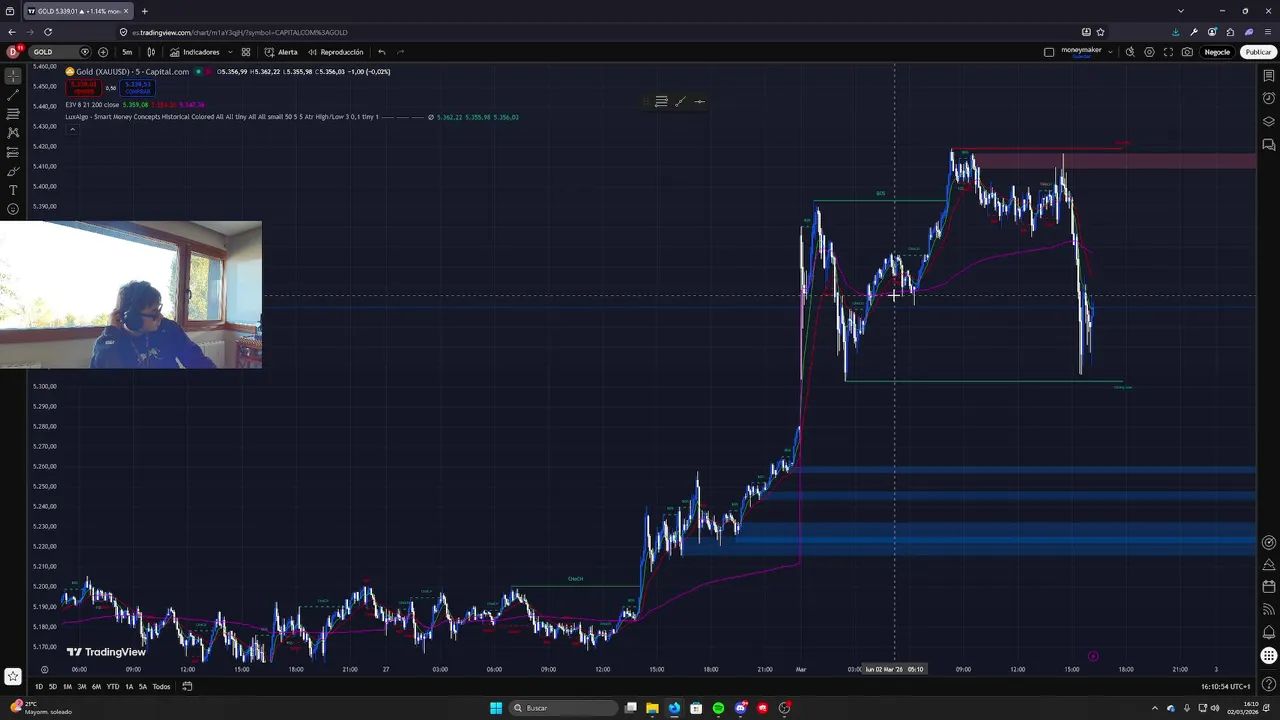This screenshot has width=1280, height=720.
Task: Open the patterns tool in left toolbar
Action: 13,133
